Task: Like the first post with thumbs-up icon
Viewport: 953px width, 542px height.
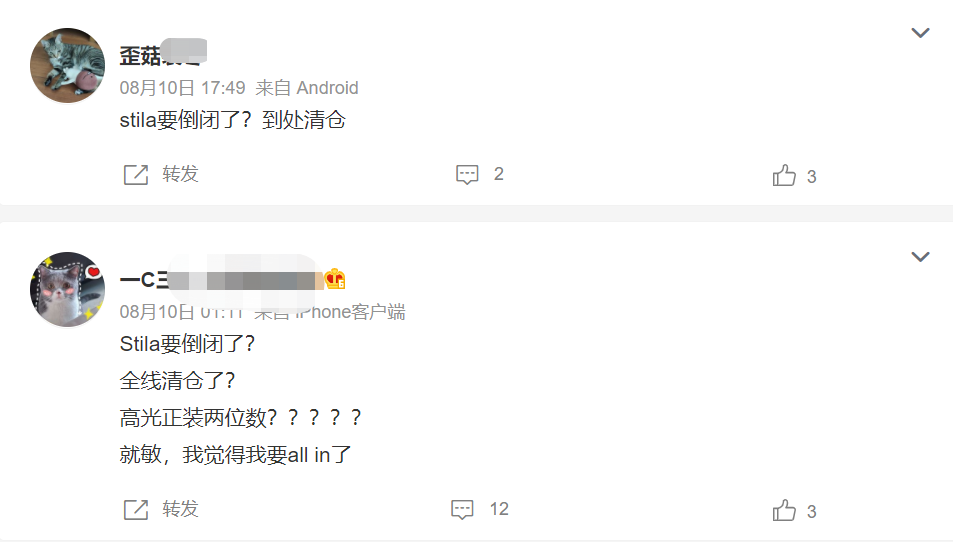Action: coord(784,175)
